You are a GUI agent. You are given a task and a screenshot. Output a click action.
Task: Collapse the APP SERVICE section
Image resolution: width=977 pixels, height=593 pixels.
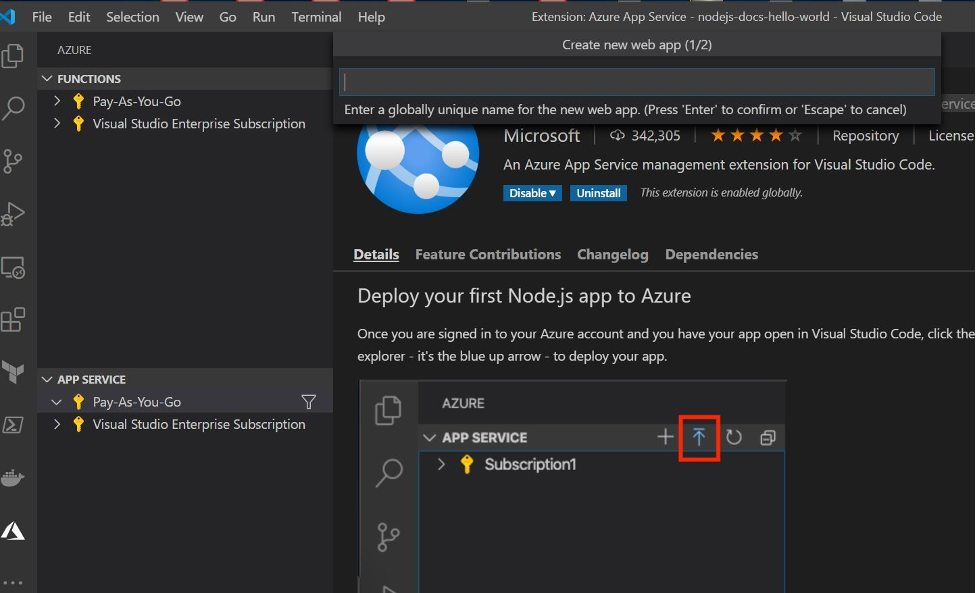click(x=47, y=379)
